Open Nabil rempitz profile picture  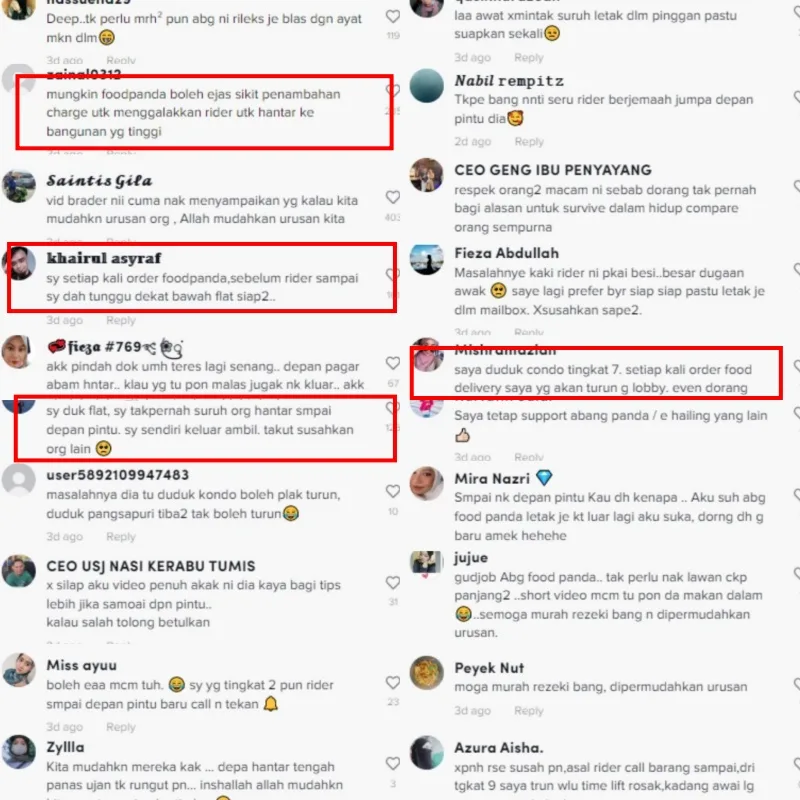pos(427,86)
